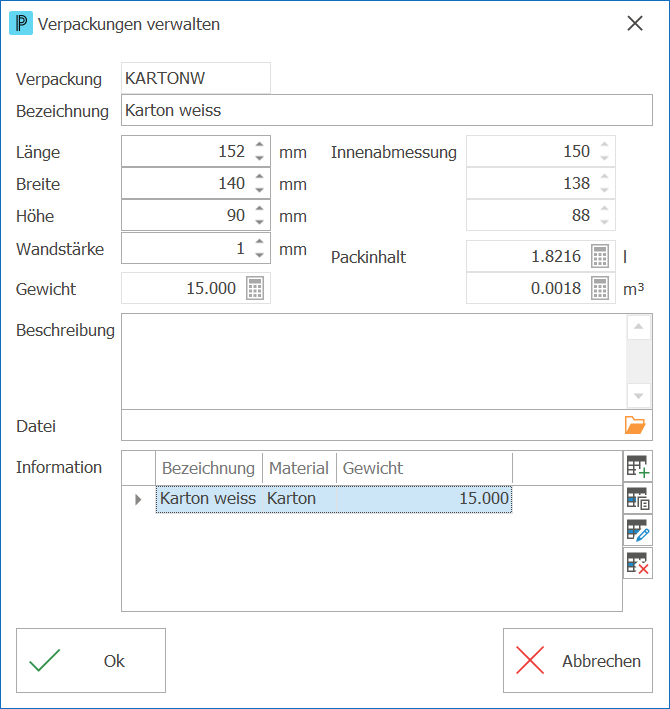Open calculator for Gewicht field

[x=255, y=288]
